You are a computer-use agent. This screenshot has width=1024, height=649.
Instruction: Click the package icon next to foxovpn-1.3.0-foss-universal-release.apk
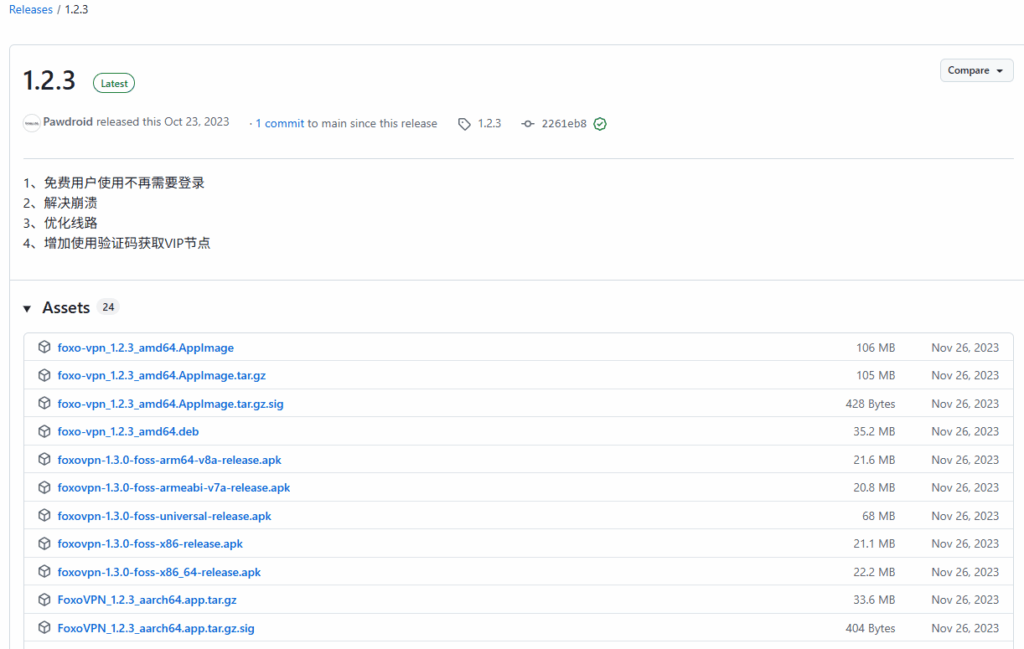[x=44, y=516]
